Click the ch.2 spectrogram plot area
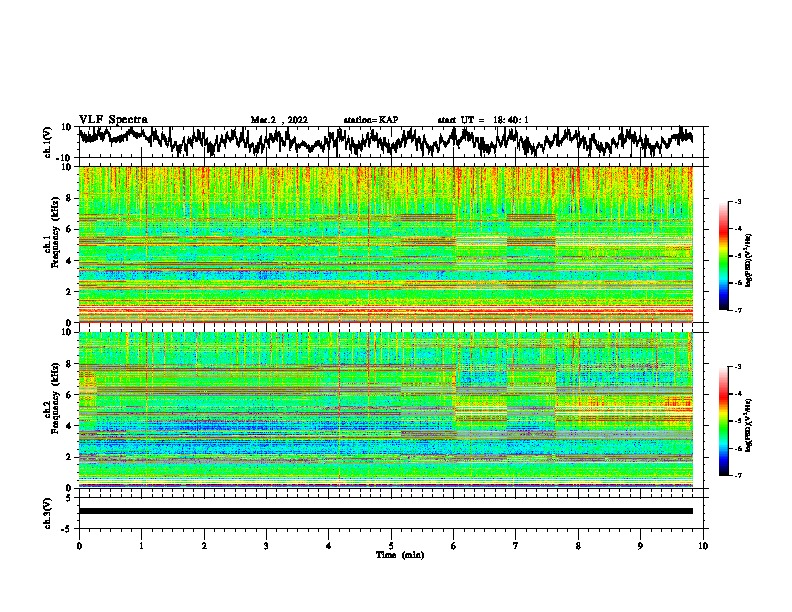Image resolution: width=792 pixels, height=612 pixels. [x=386, y=410]
